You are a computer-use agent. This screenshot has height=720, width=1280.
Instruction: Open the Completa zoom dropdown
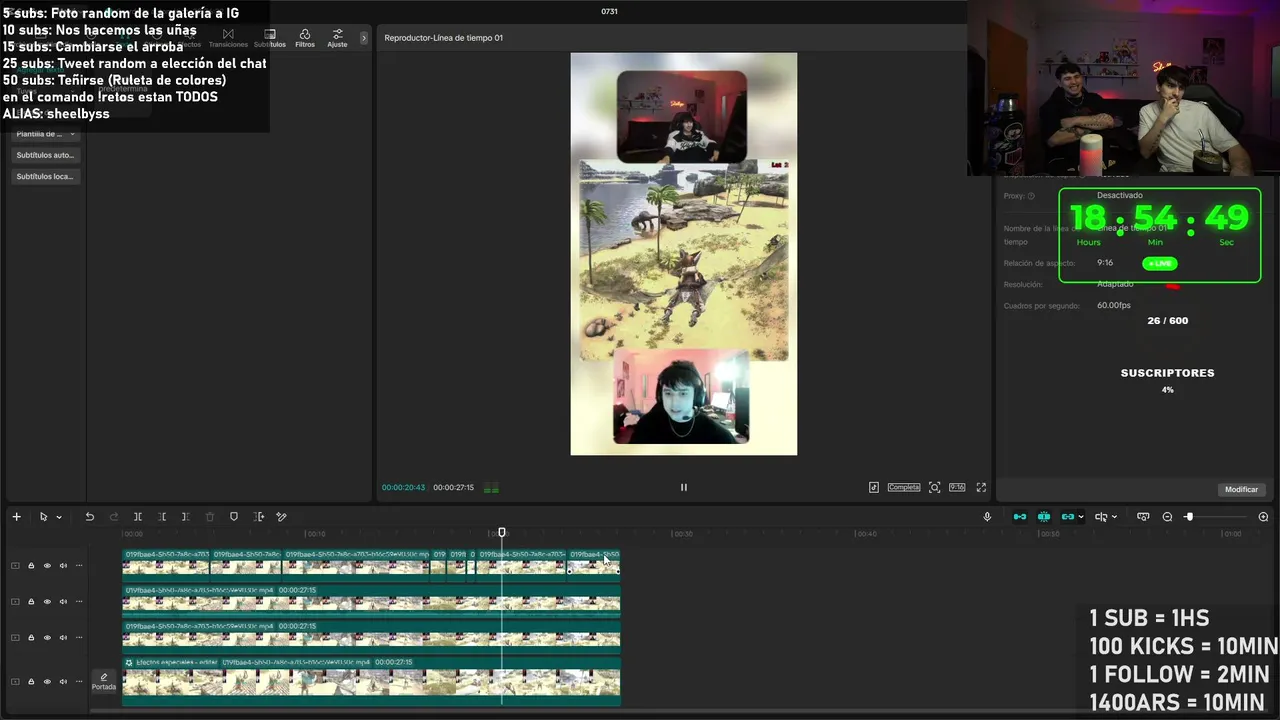tap(904, 487)
